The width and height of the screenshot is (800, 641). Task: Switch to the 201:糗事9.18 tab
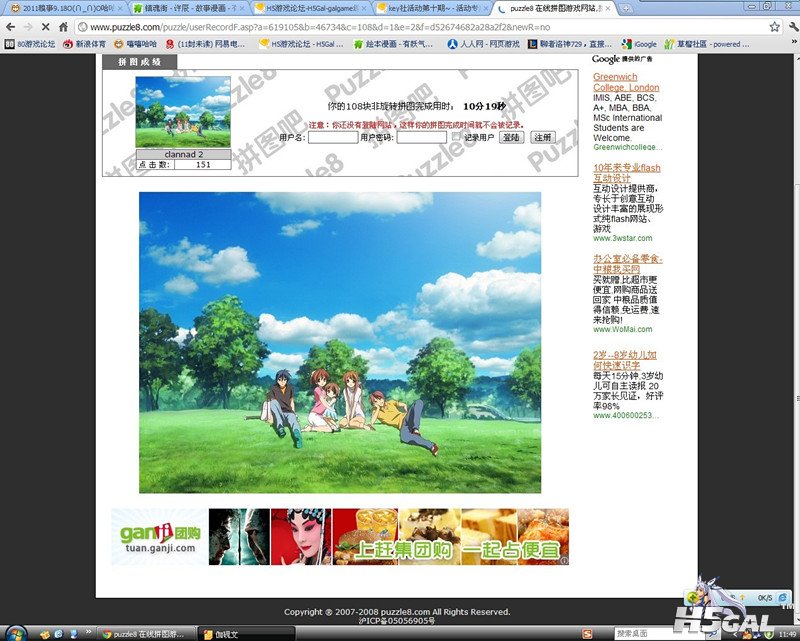[x=64, y=8]
